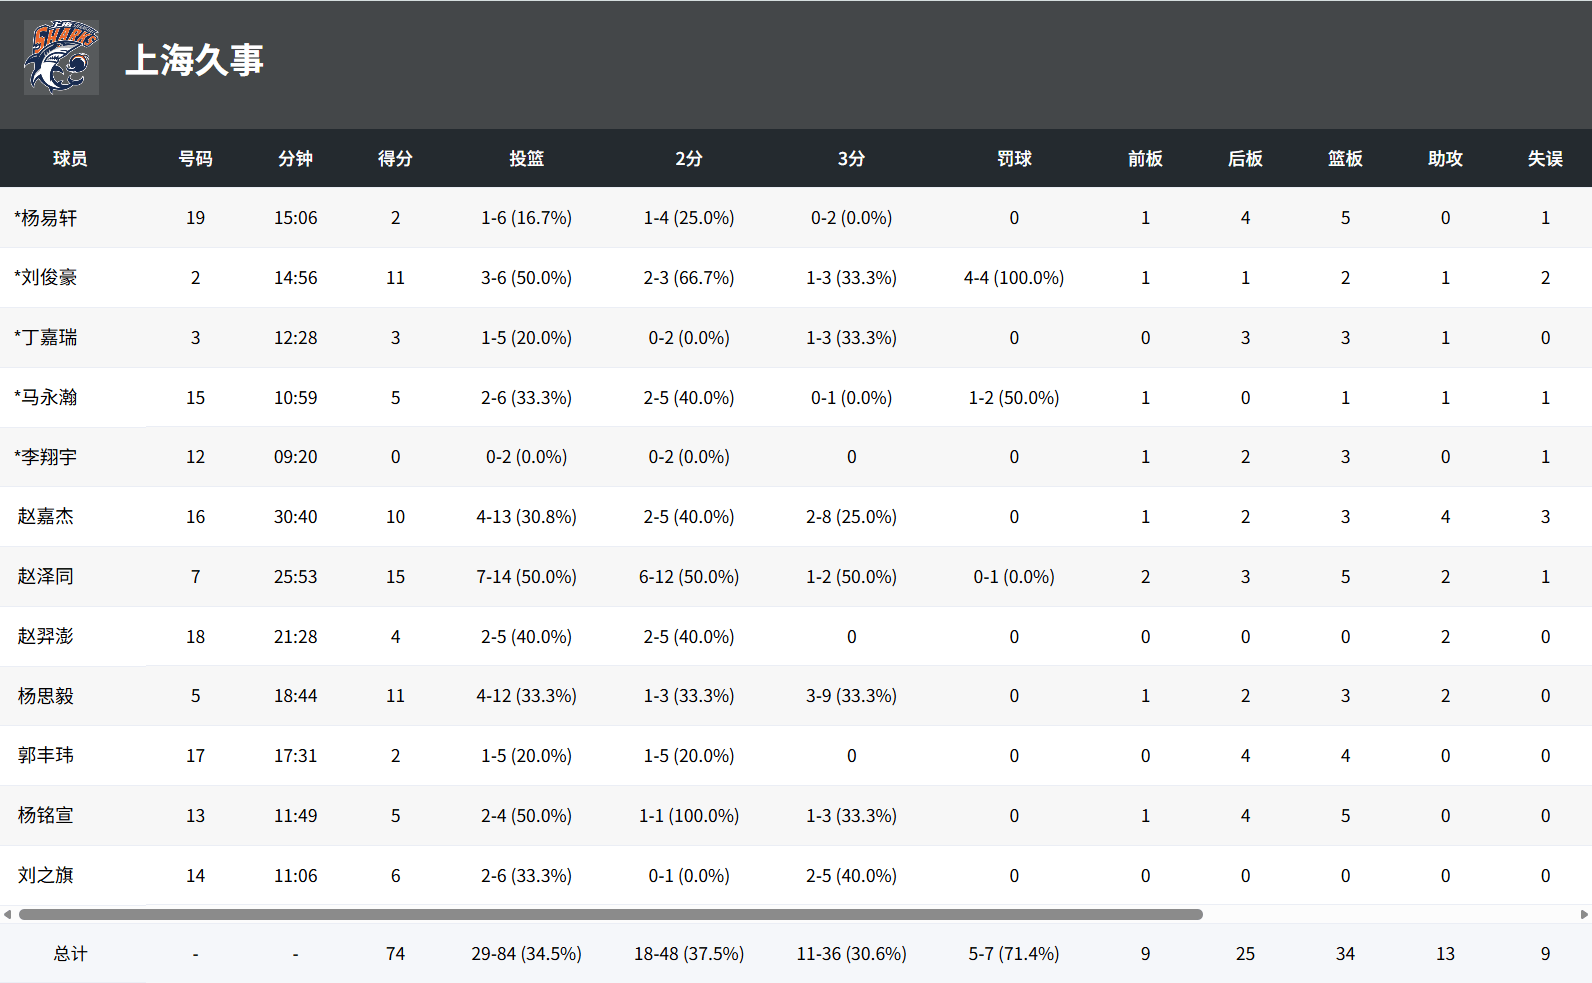Image resolution: width=1592 pixels, height=983 pixels.
Task: Select player 杨铭宣
Action: pyautogui.click(x=46, y=816)
